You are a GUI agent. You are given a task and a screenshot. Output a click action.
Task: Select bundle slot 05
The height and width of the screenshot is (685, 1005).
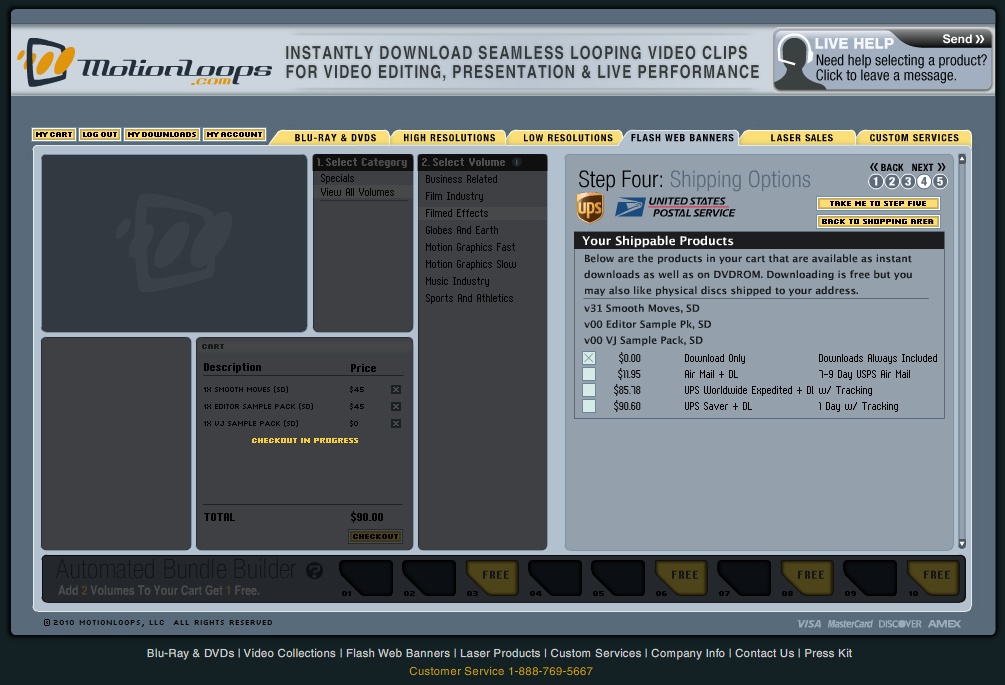pos(618,577)
